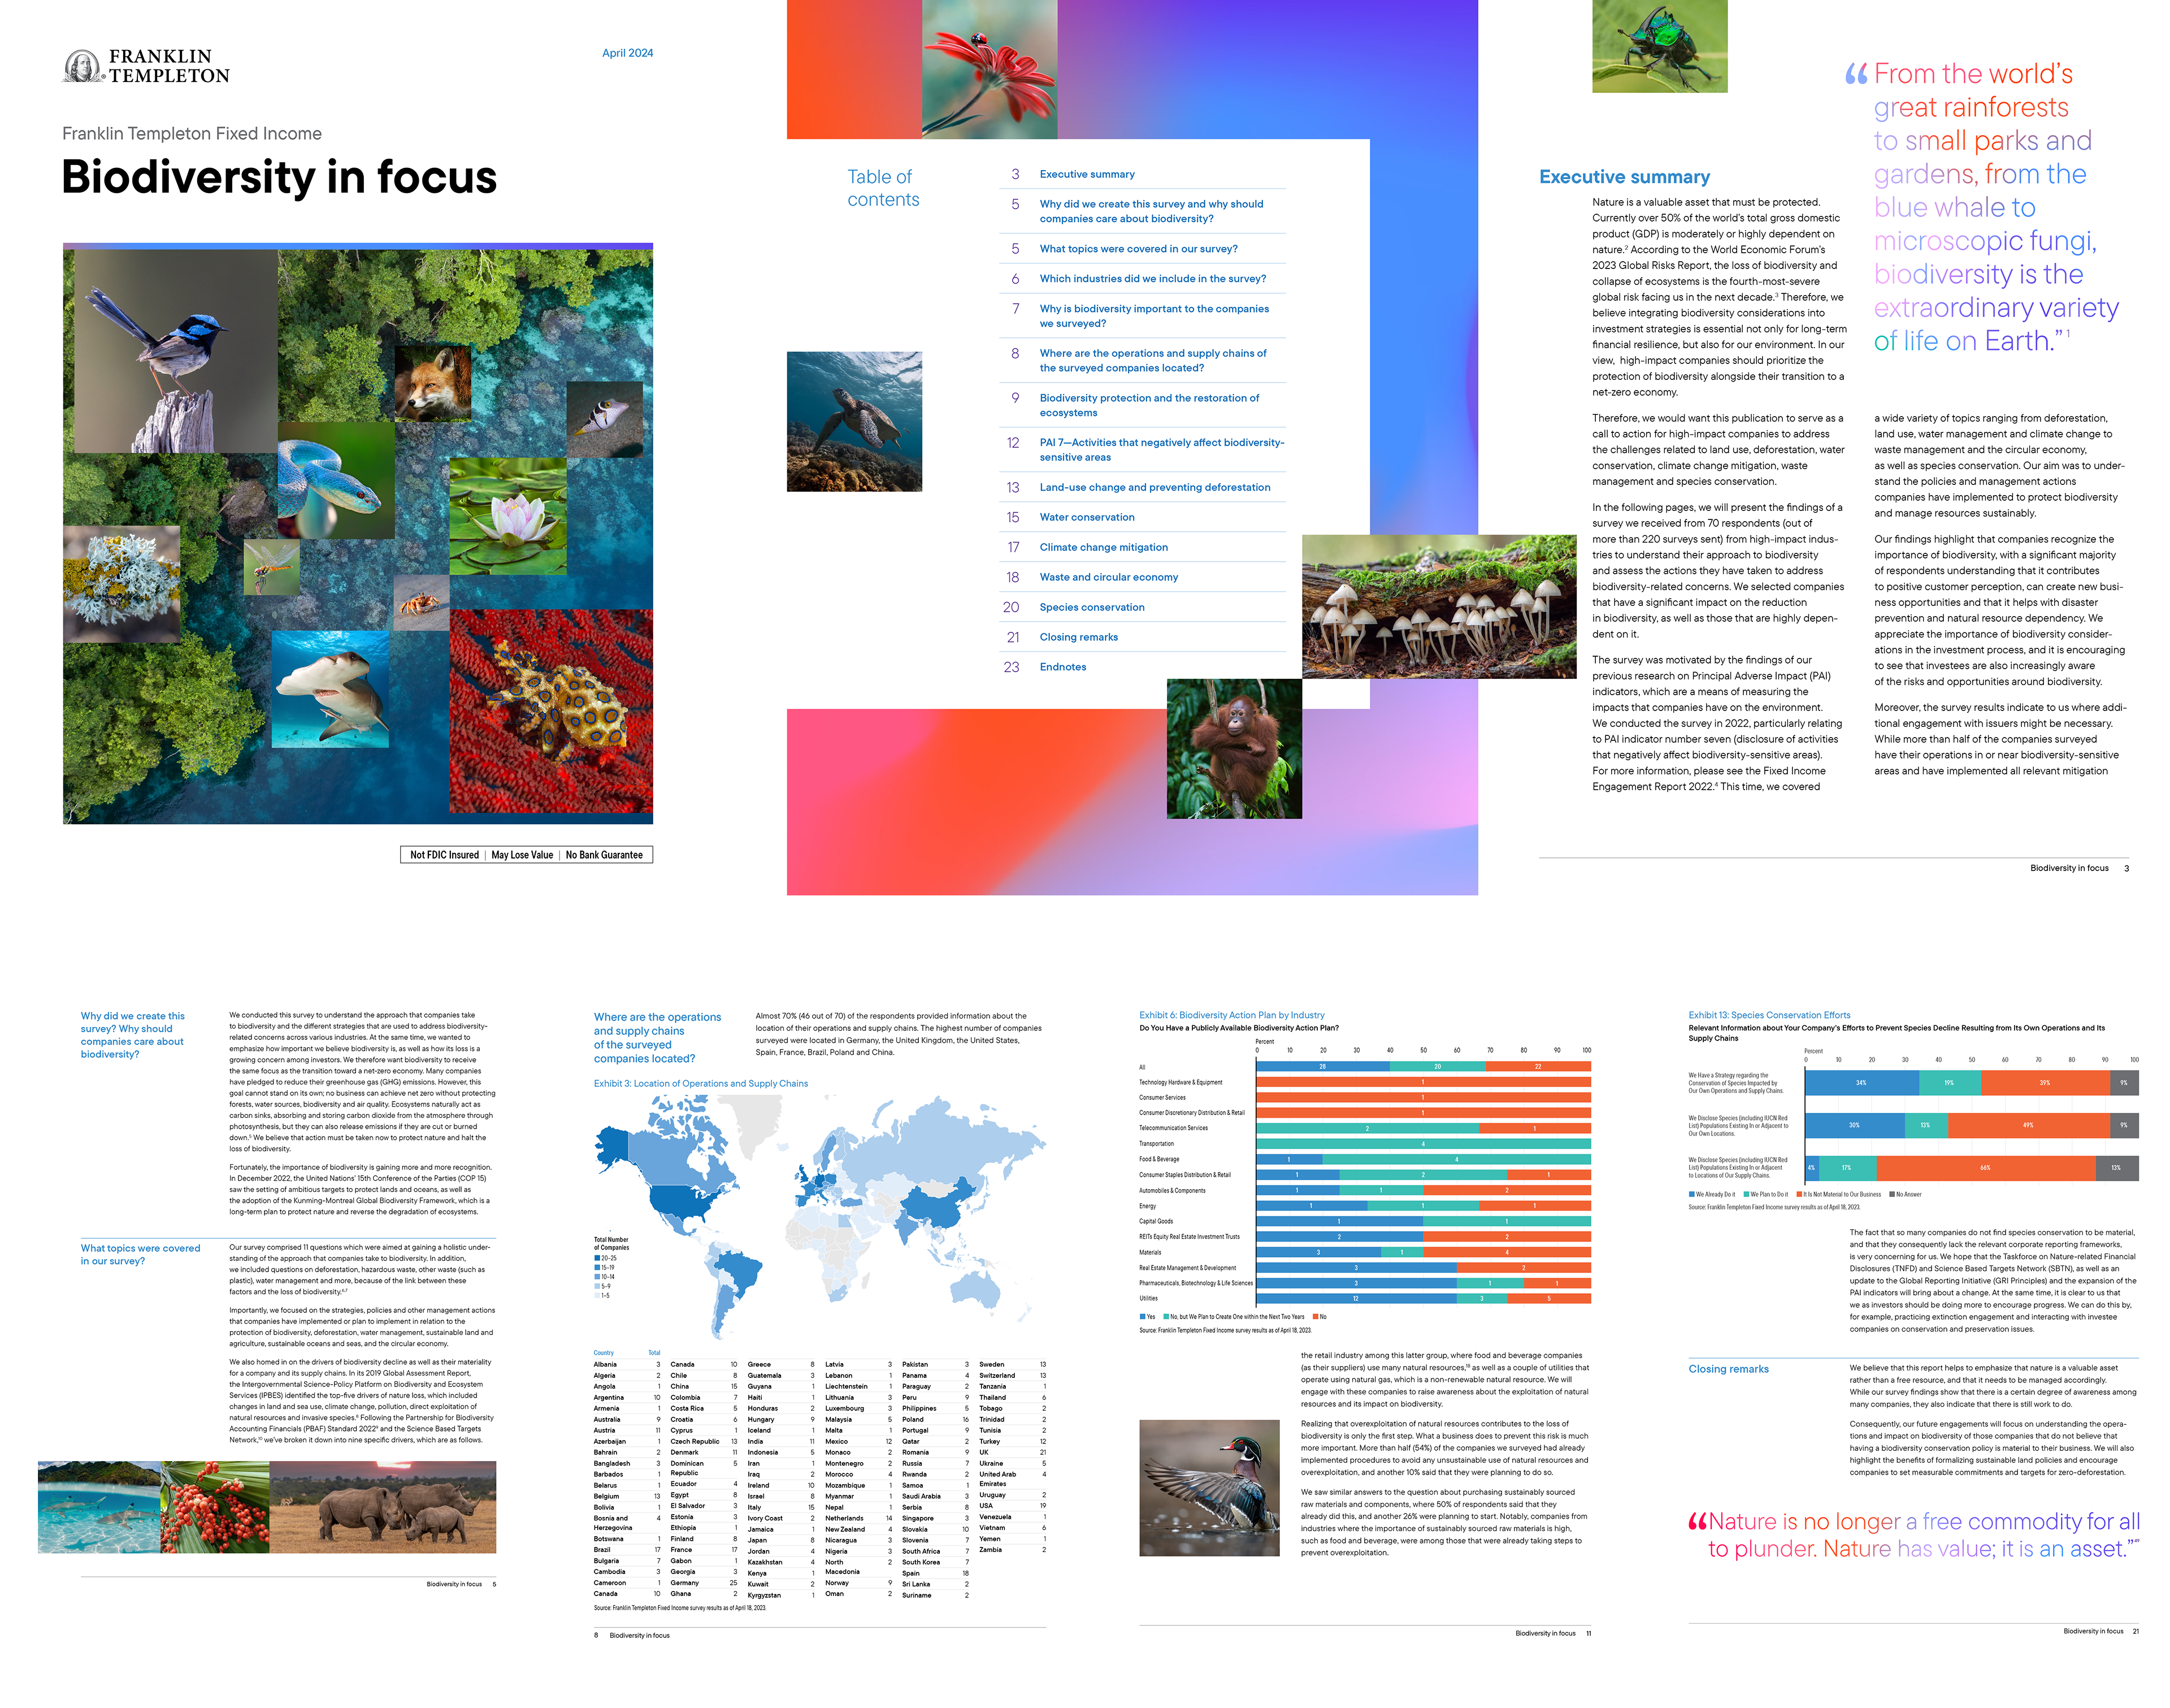Image resolution: width=2170 pixels, height=1708 pixels.
Task: Open 'Endnotes' contents entry
Action: pyautogui.click(x=1063, y=667)
